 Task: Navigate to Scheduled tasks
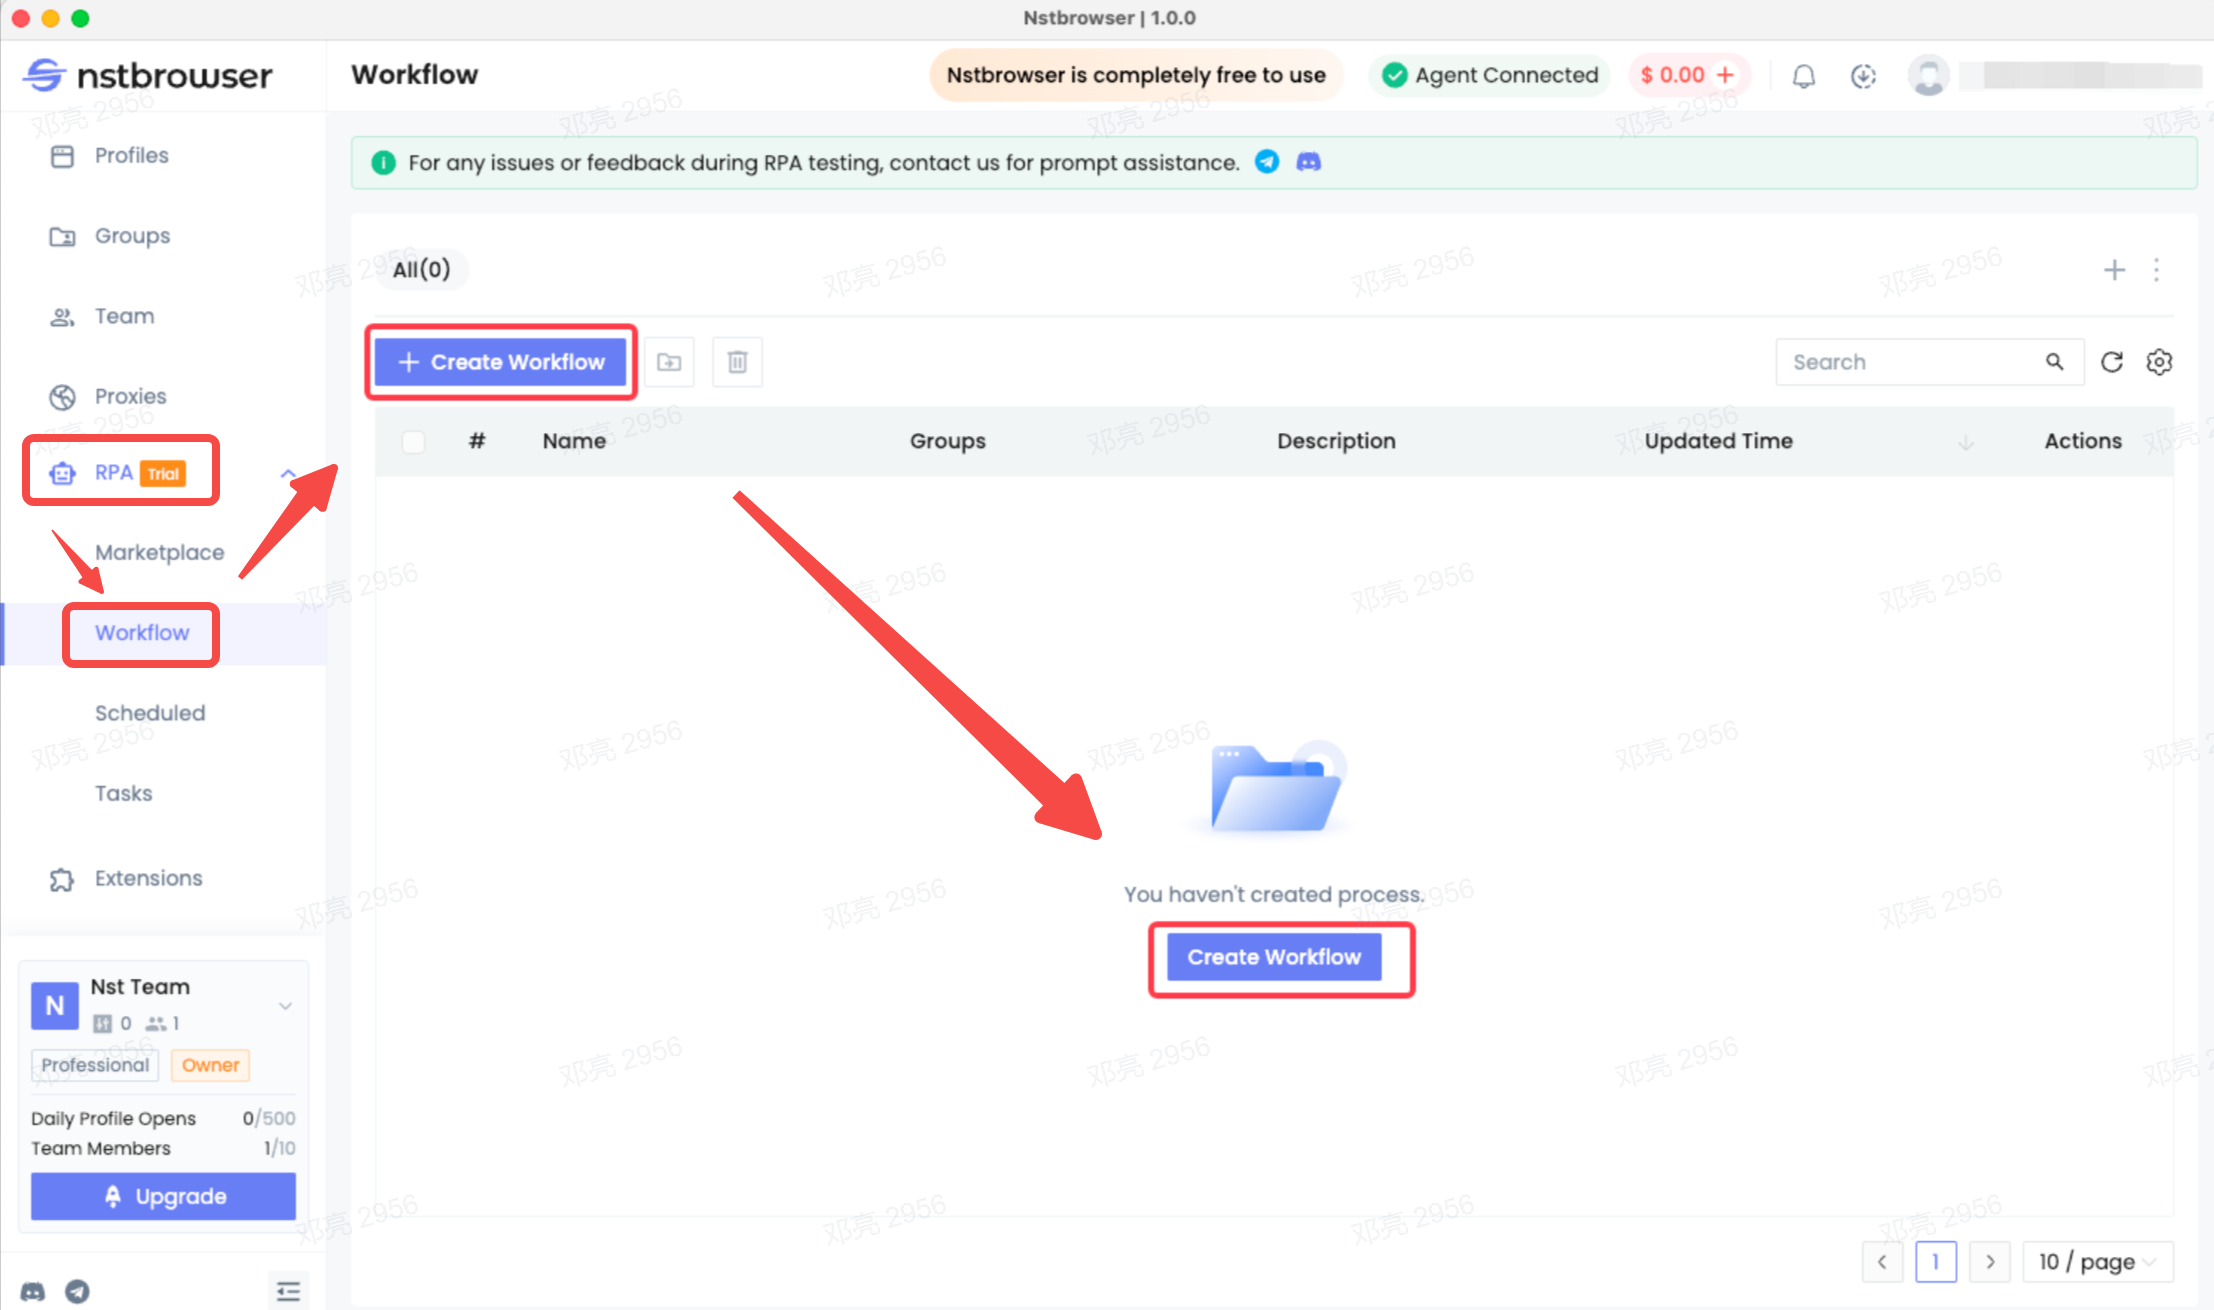151,713
